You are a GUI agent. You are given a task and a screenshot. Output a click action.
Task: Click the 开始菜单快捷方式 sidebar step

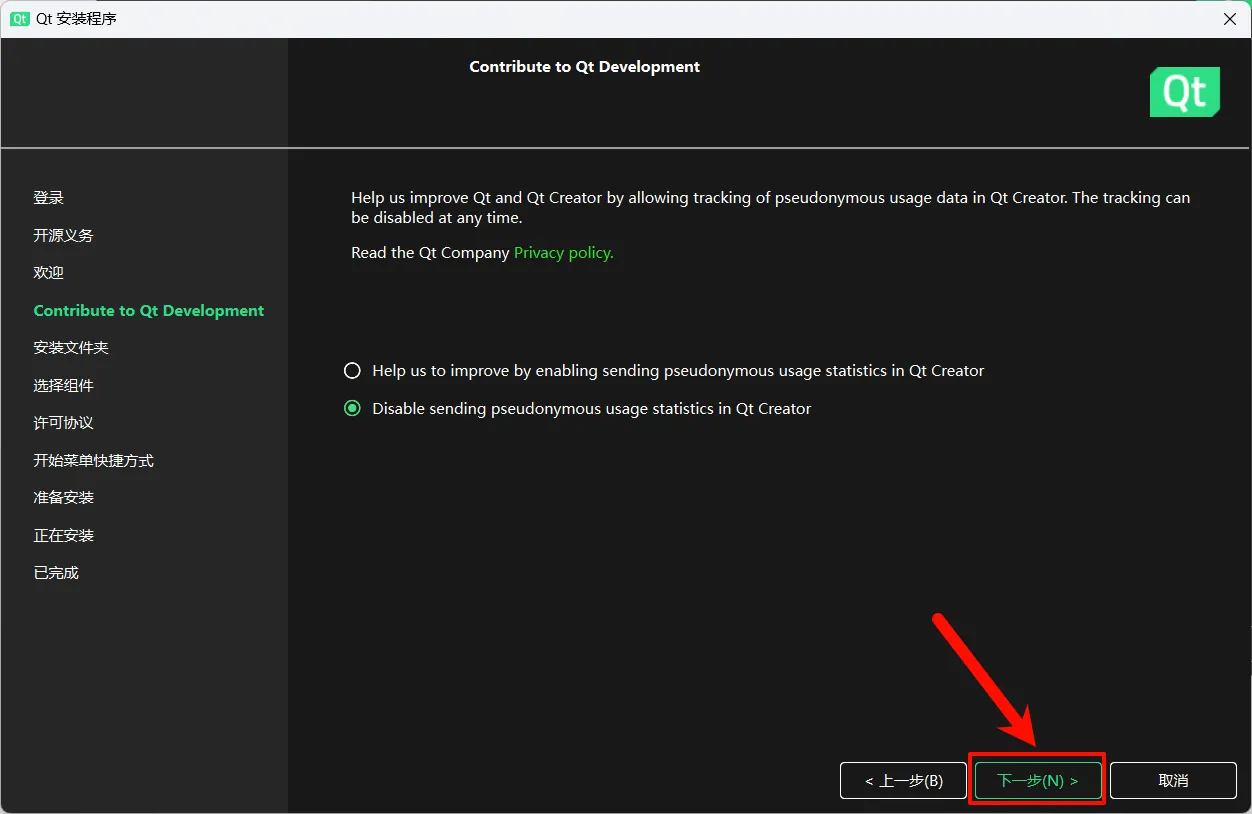pos(93,461)
